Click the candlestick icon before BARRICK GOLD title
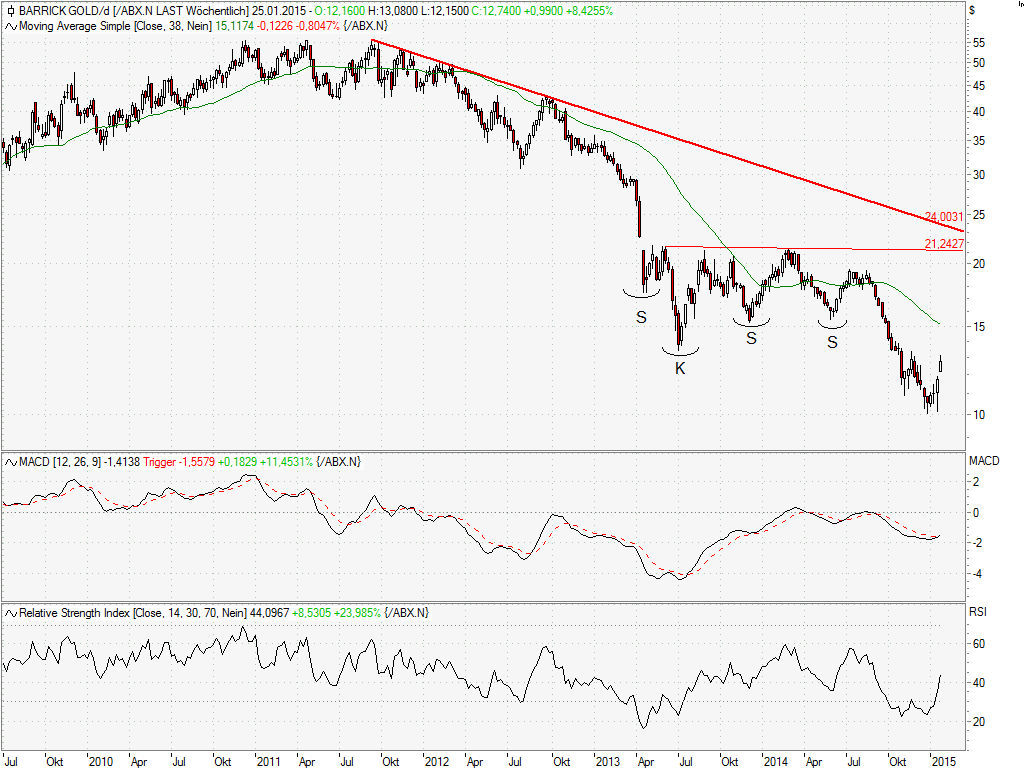Image resolution: width=1024 pixels, height=768 pixels. point(10,11)
